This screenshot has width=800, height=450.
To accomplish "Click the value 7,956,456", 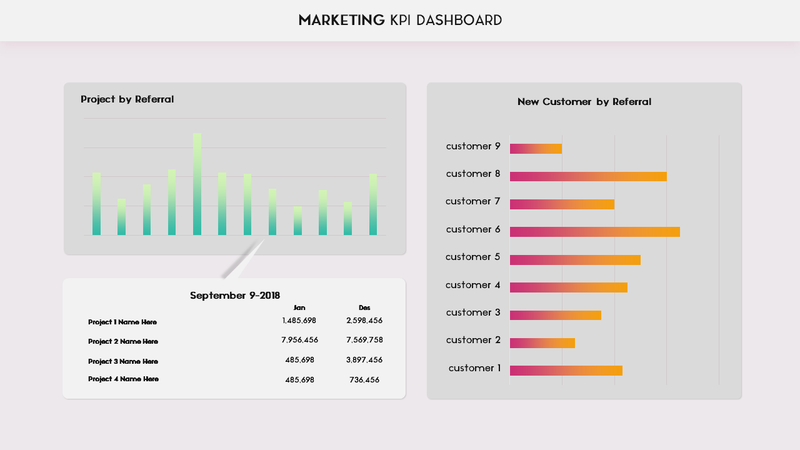I will pos(299,340).
